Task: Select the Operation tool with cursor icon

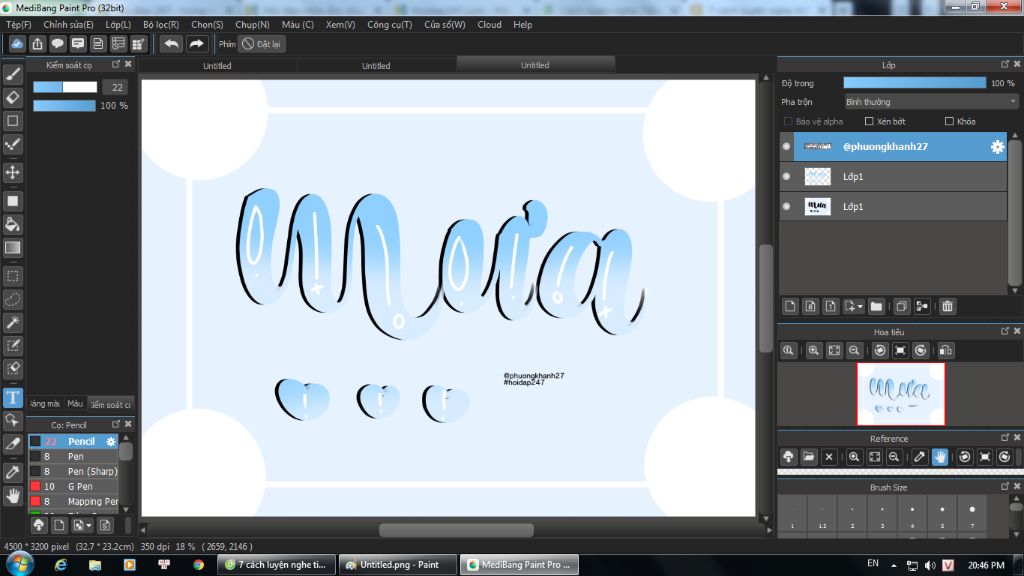Action: [x=12, y=420]
